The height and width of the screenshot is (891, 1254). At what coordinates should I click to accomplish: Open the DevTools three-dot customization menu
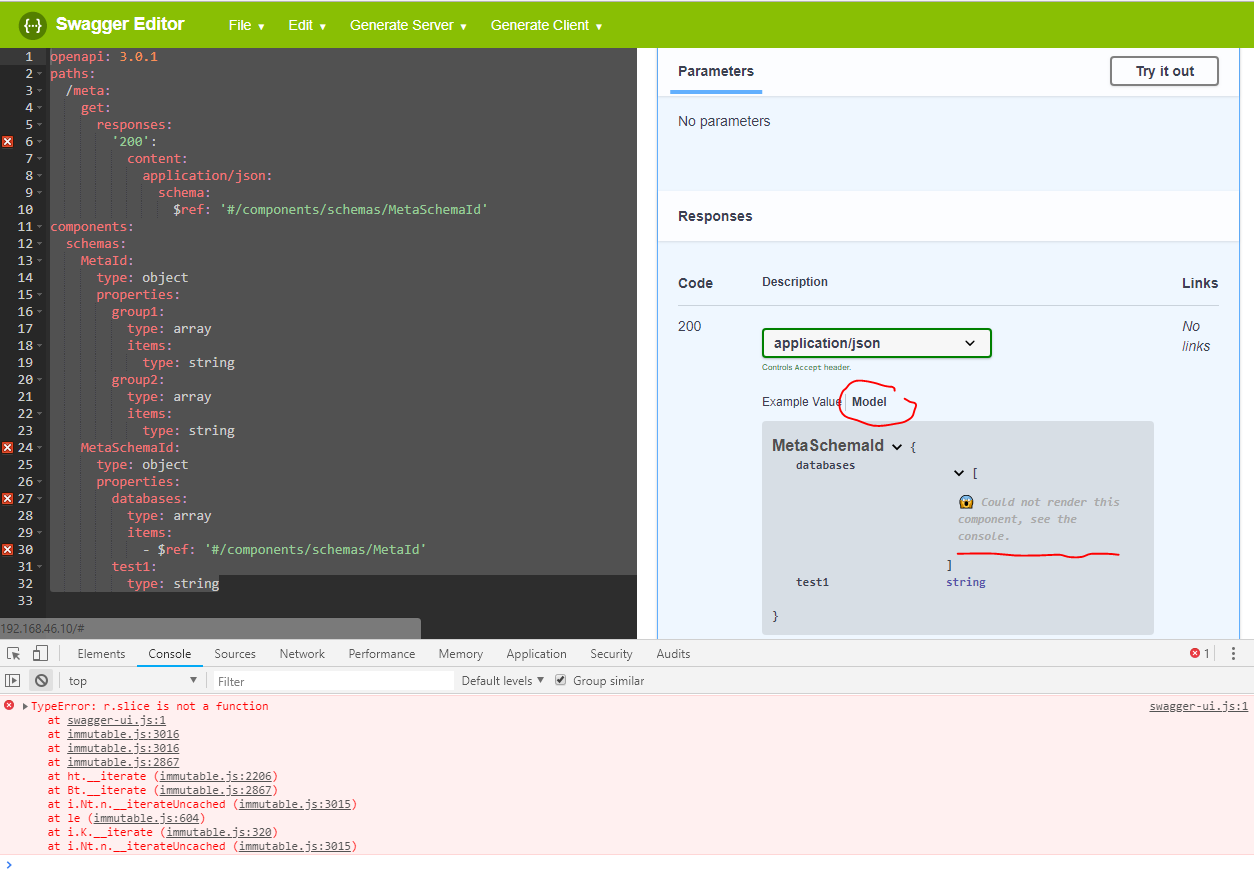coord(1233,653)
